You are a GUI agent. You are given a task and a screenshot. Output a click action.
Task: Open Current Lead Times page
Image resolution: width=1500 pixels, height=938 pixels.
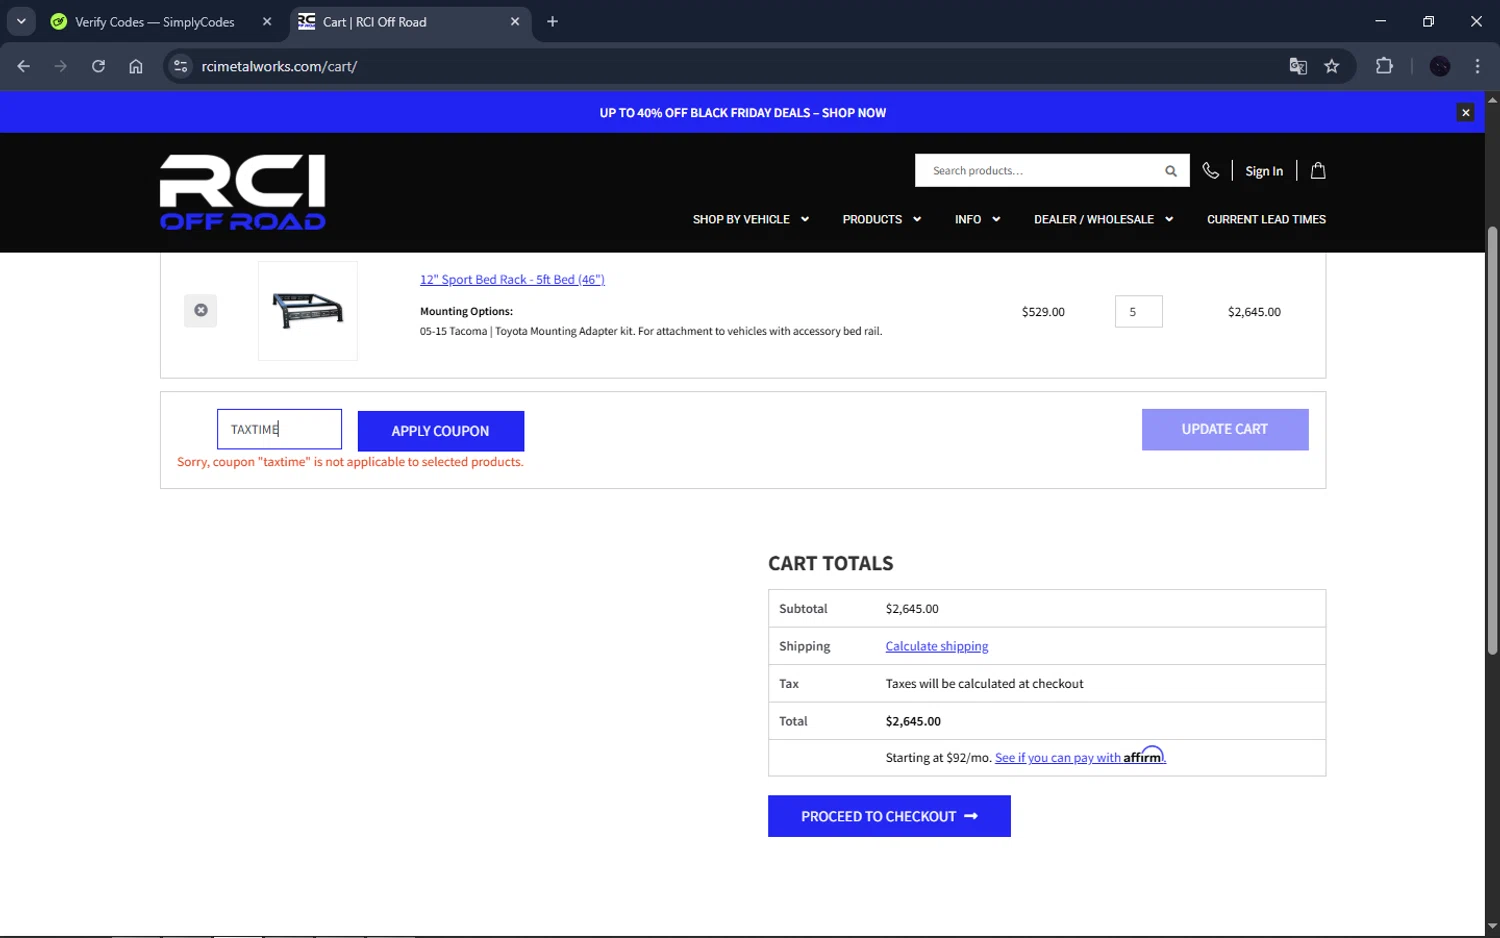point(1266,219)
